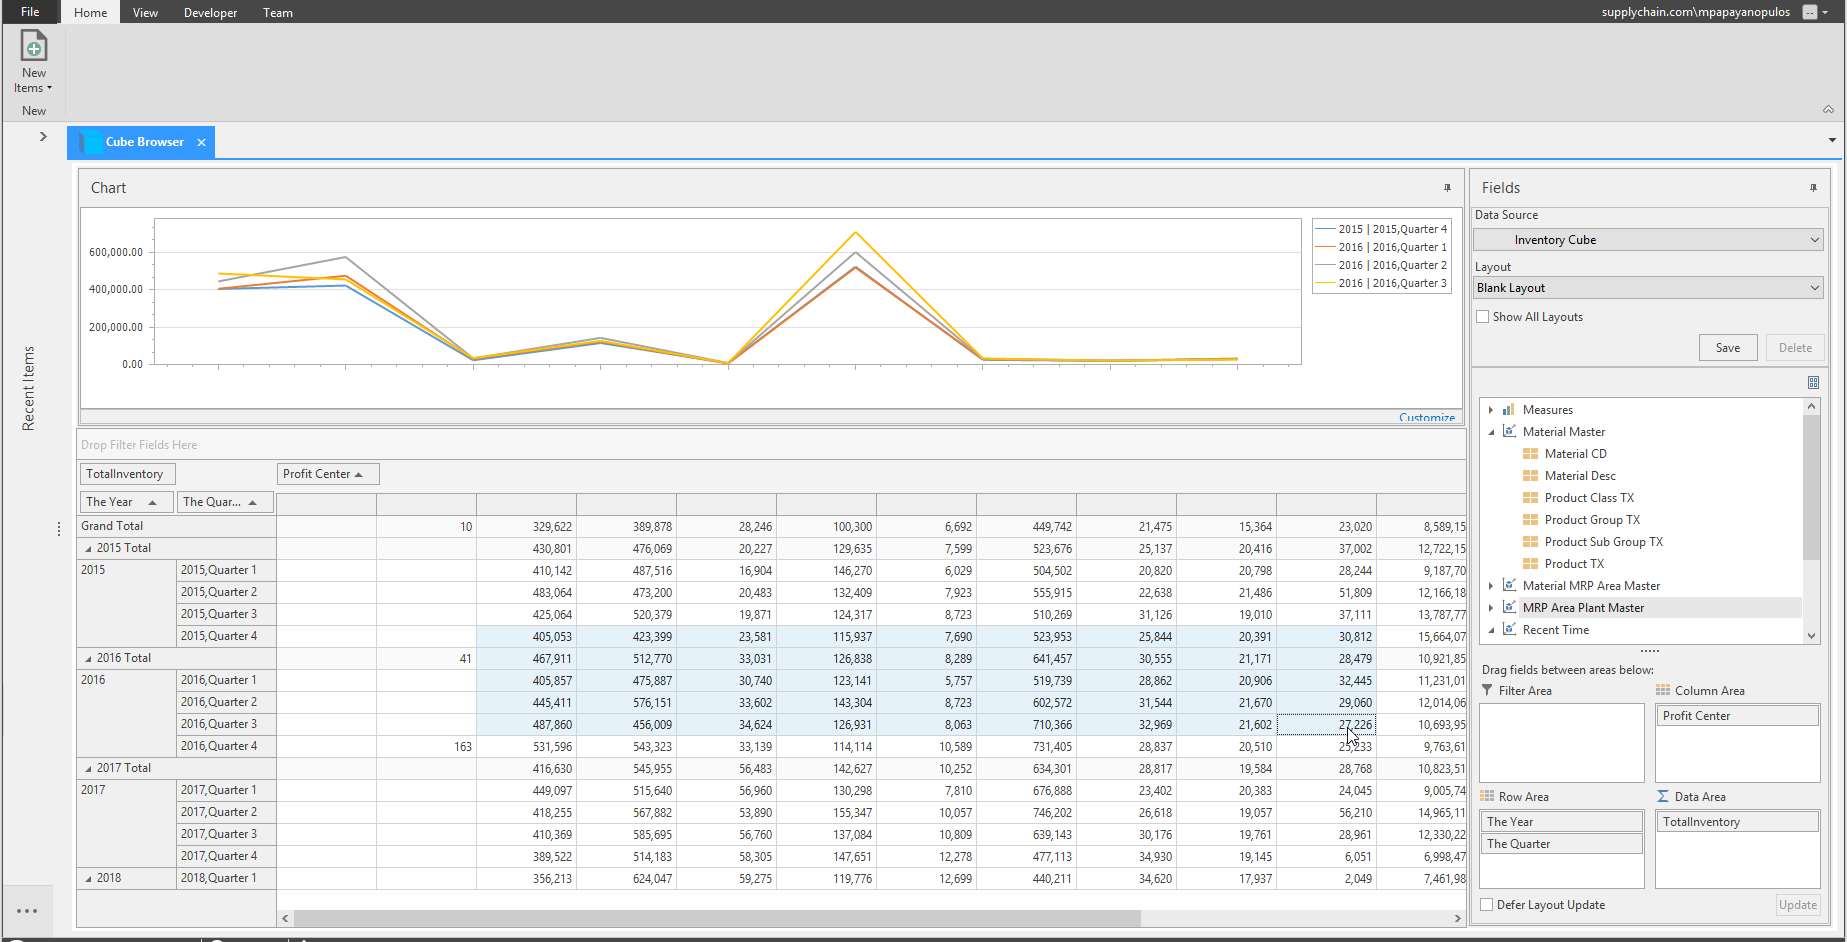Pin the Fields panel
Viewport: 1847px width, 942px height.
1813,188
